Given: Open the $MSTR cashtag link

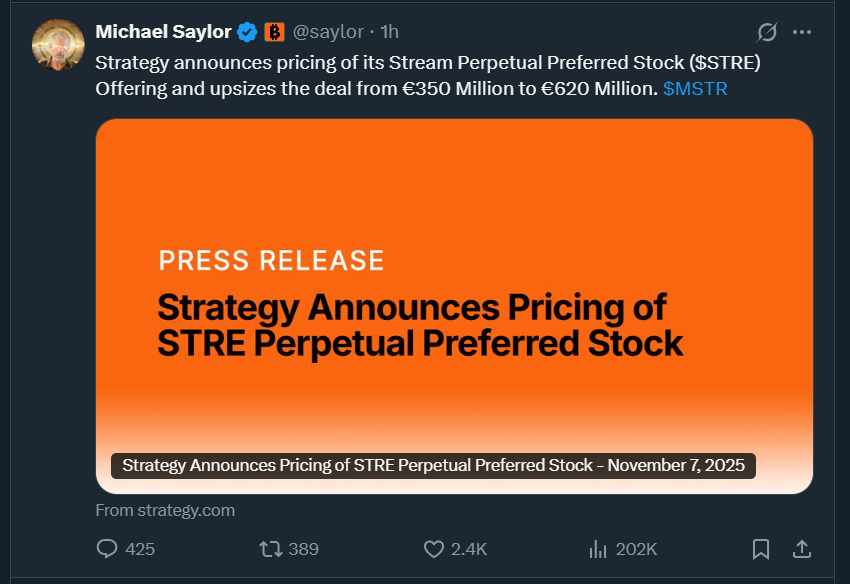Looking at the screenshot, I should click(x=695, y=88).
